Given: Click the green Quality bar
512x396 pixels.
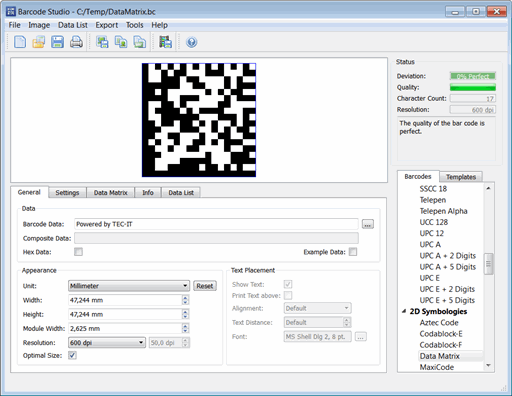Looking at the screenshot, I should pyautogui.click(x=473, y=87).
